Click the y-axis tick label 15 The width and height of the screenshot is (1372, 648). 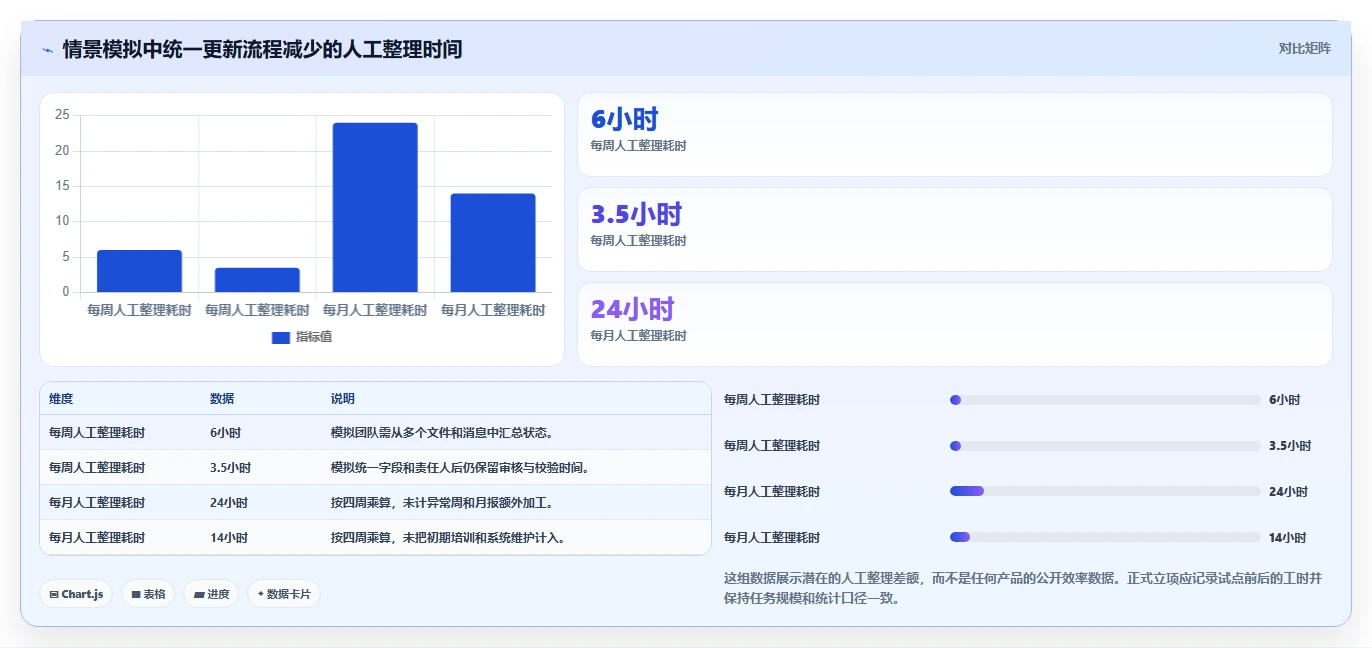point(62,186)
